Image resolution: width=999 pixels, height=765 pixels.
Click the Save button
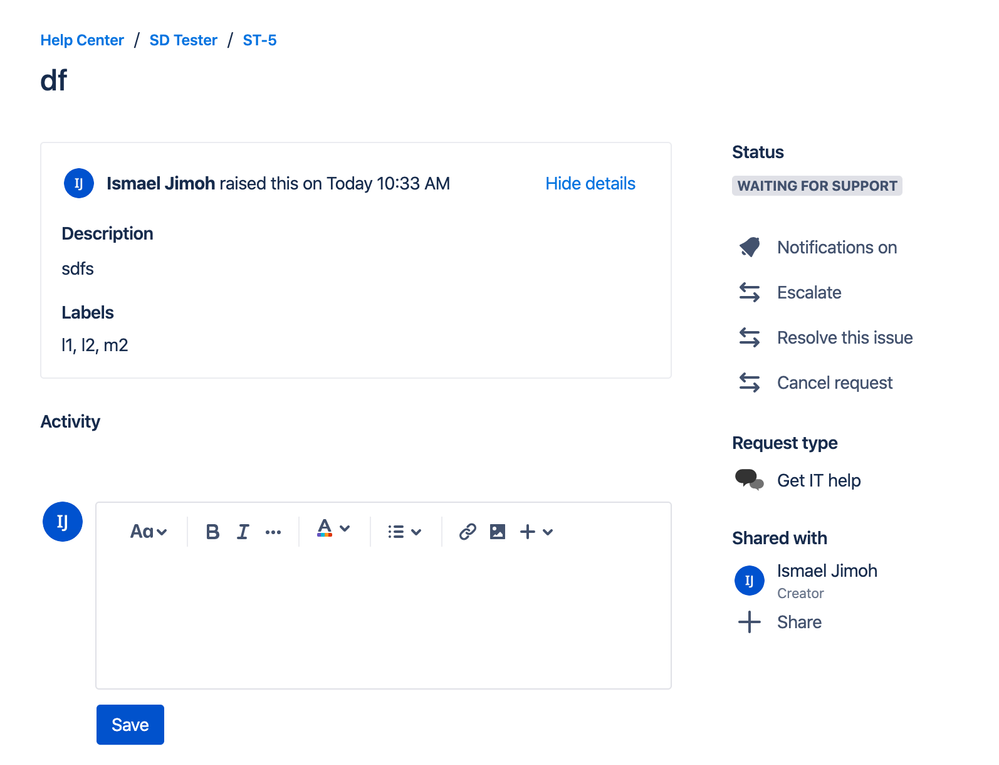point(130,724)
